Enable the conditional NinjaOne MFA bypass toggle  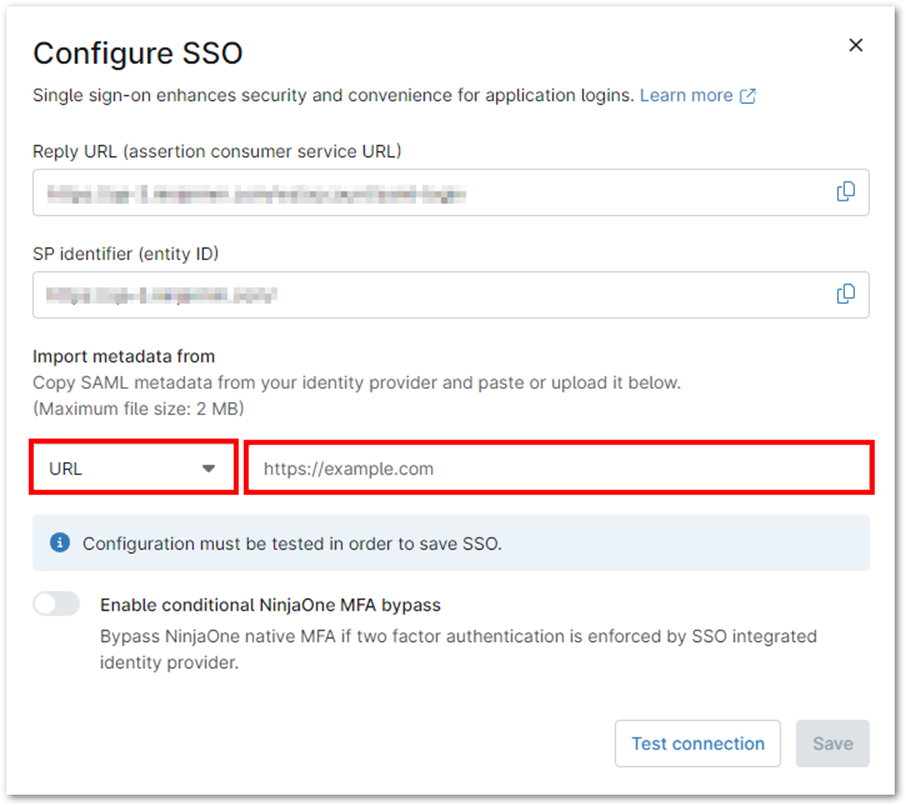56,604
